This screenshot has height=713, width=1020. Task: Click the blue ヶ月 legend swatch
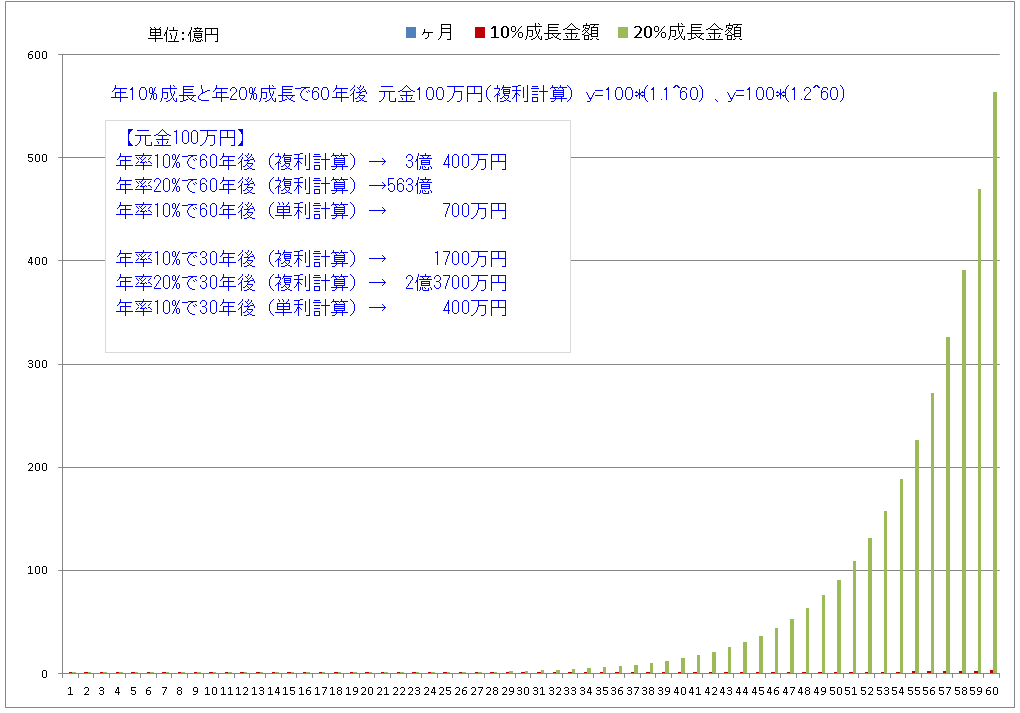[410, 33]
